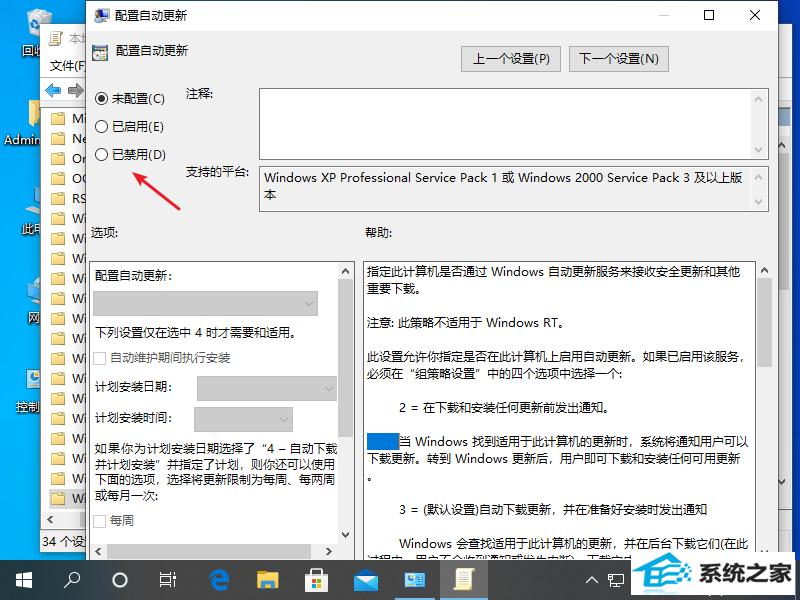Screen dimensions: 800x600
Task: Select the 'RS' folder in background tree
Action: (68, 198)
